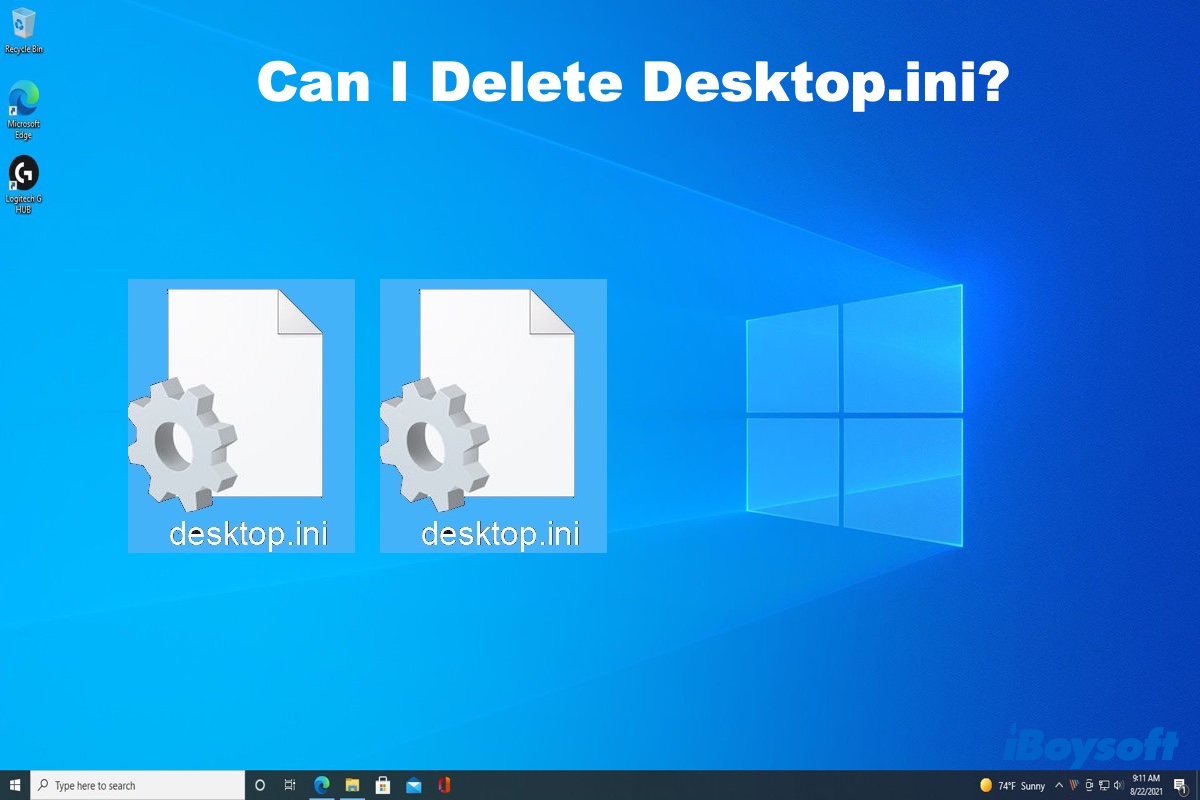This screenshot has width=1200, height=800.
Task: Open Task View
Action: pyautogui.click(x=289, y=785)
